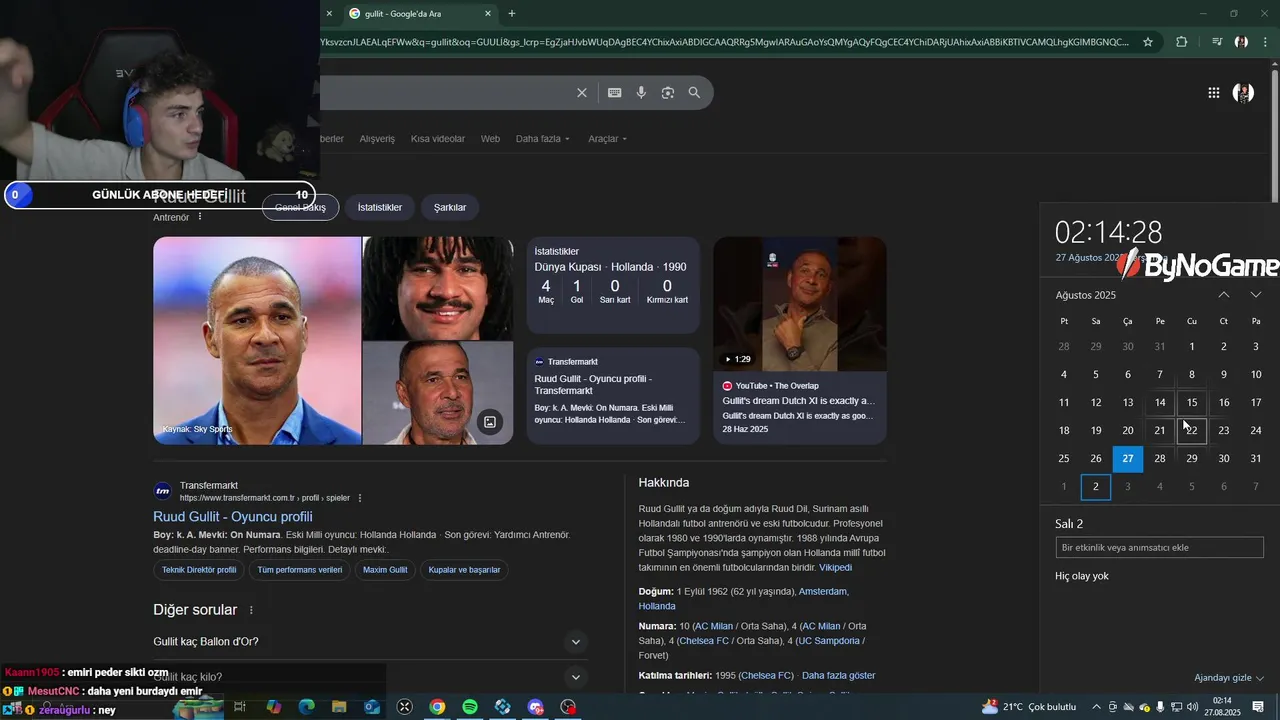This screenshot has height=720, width=1280.
Task: Switch to the Alışveriş search tab
Action: (x=377, y=139)
